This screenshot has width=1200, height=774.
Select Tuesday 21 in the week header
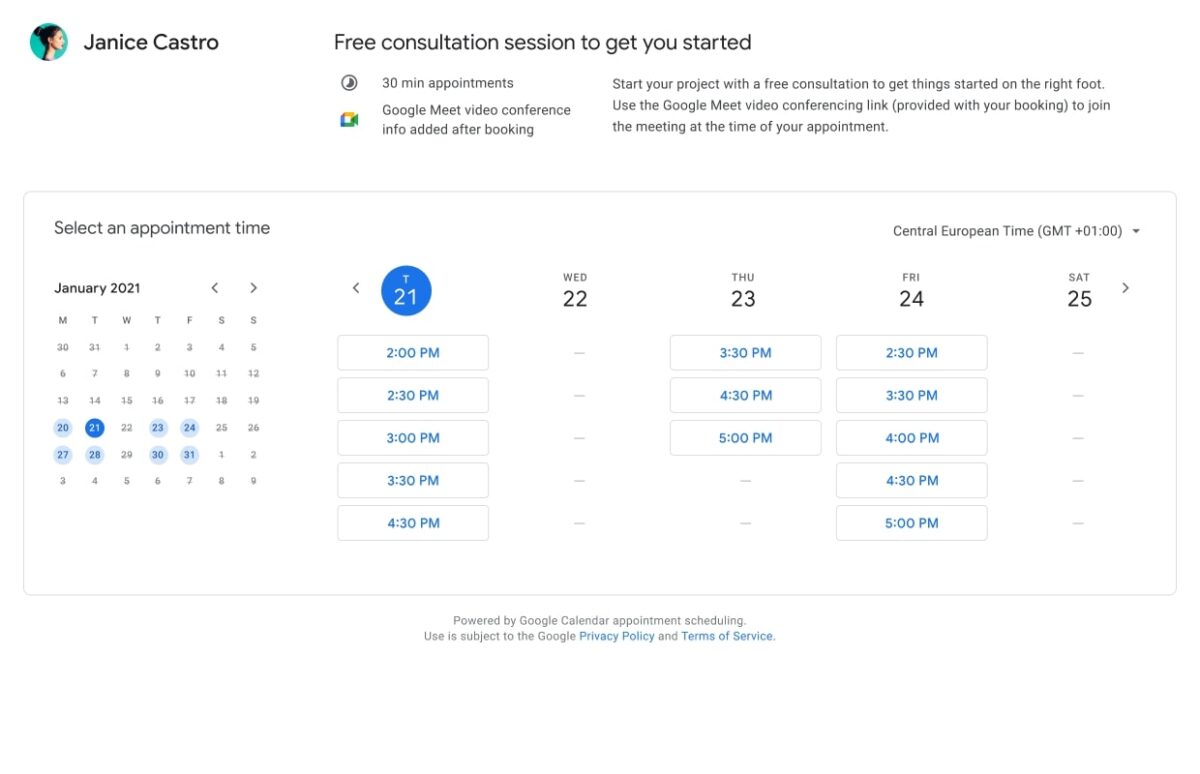[405, 290]
